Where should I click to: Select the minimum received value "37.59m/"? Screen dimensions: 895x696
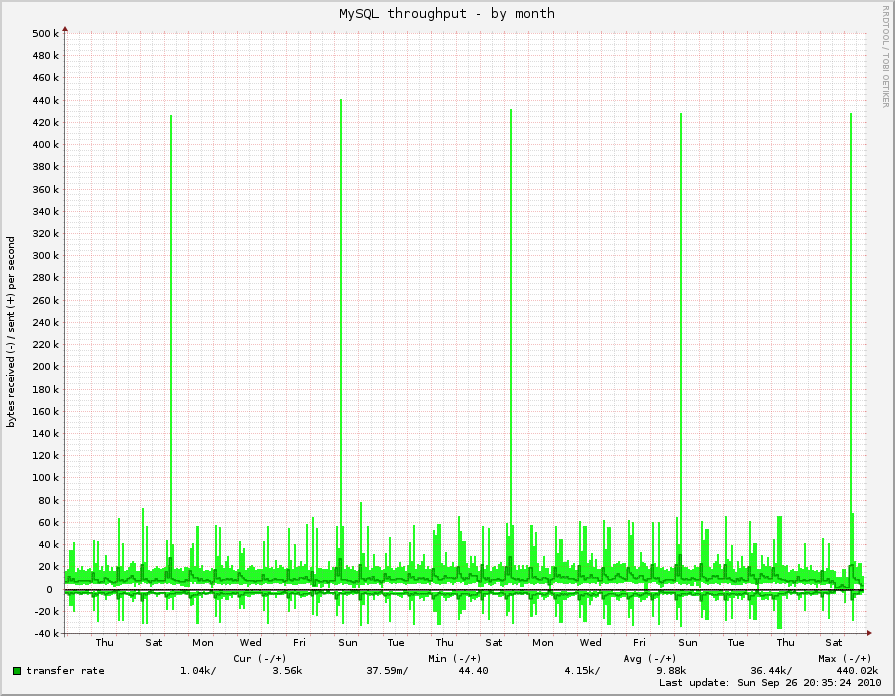(x=388, y=671)
